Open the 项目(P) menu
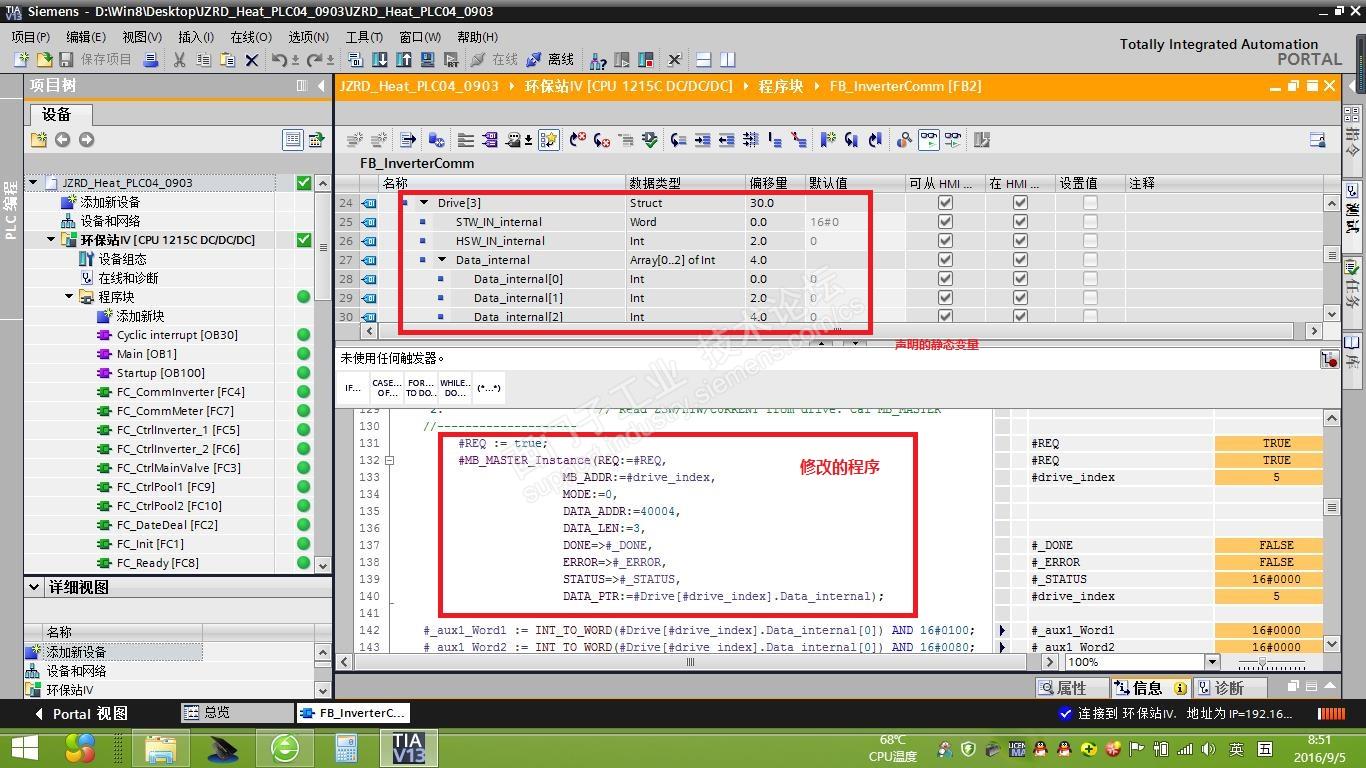Image resolution: width=1366 pixels, height=768 pixels. [30, 37]
